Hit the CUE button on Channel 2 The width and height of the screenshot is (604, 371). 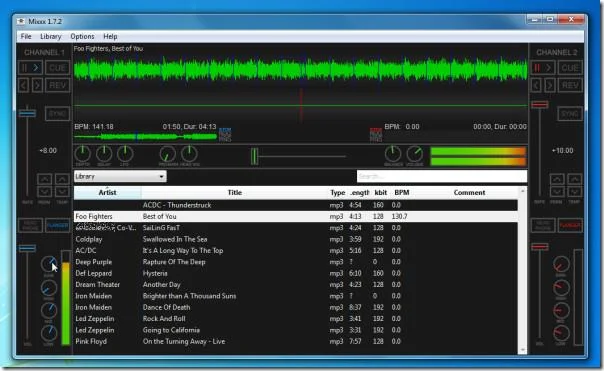tap(570, 68)
